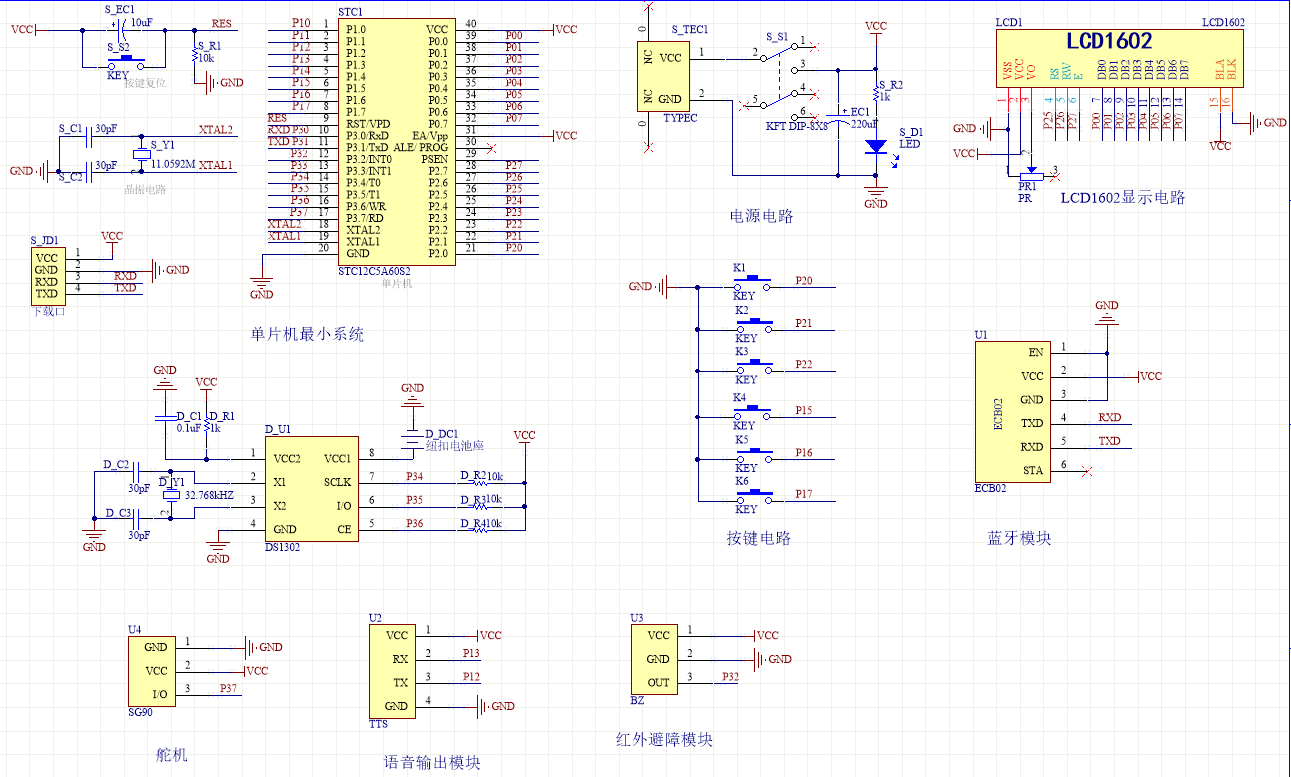Click the BZ infrared module U3
Screen dimensions: 1291x777
tap(657, 659)
